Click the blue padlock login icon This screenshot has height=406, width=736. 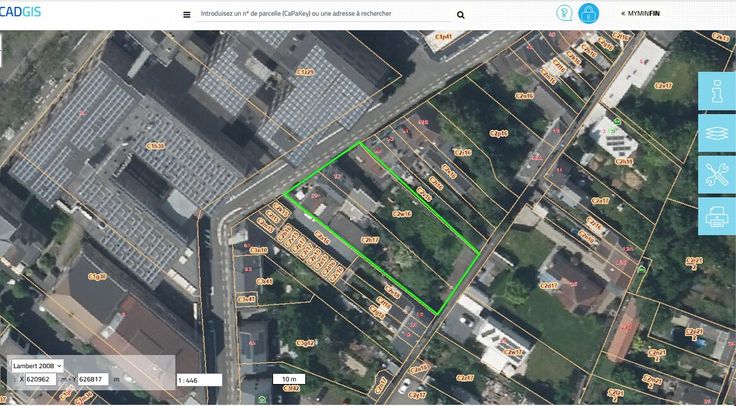[x=591, y=14]
